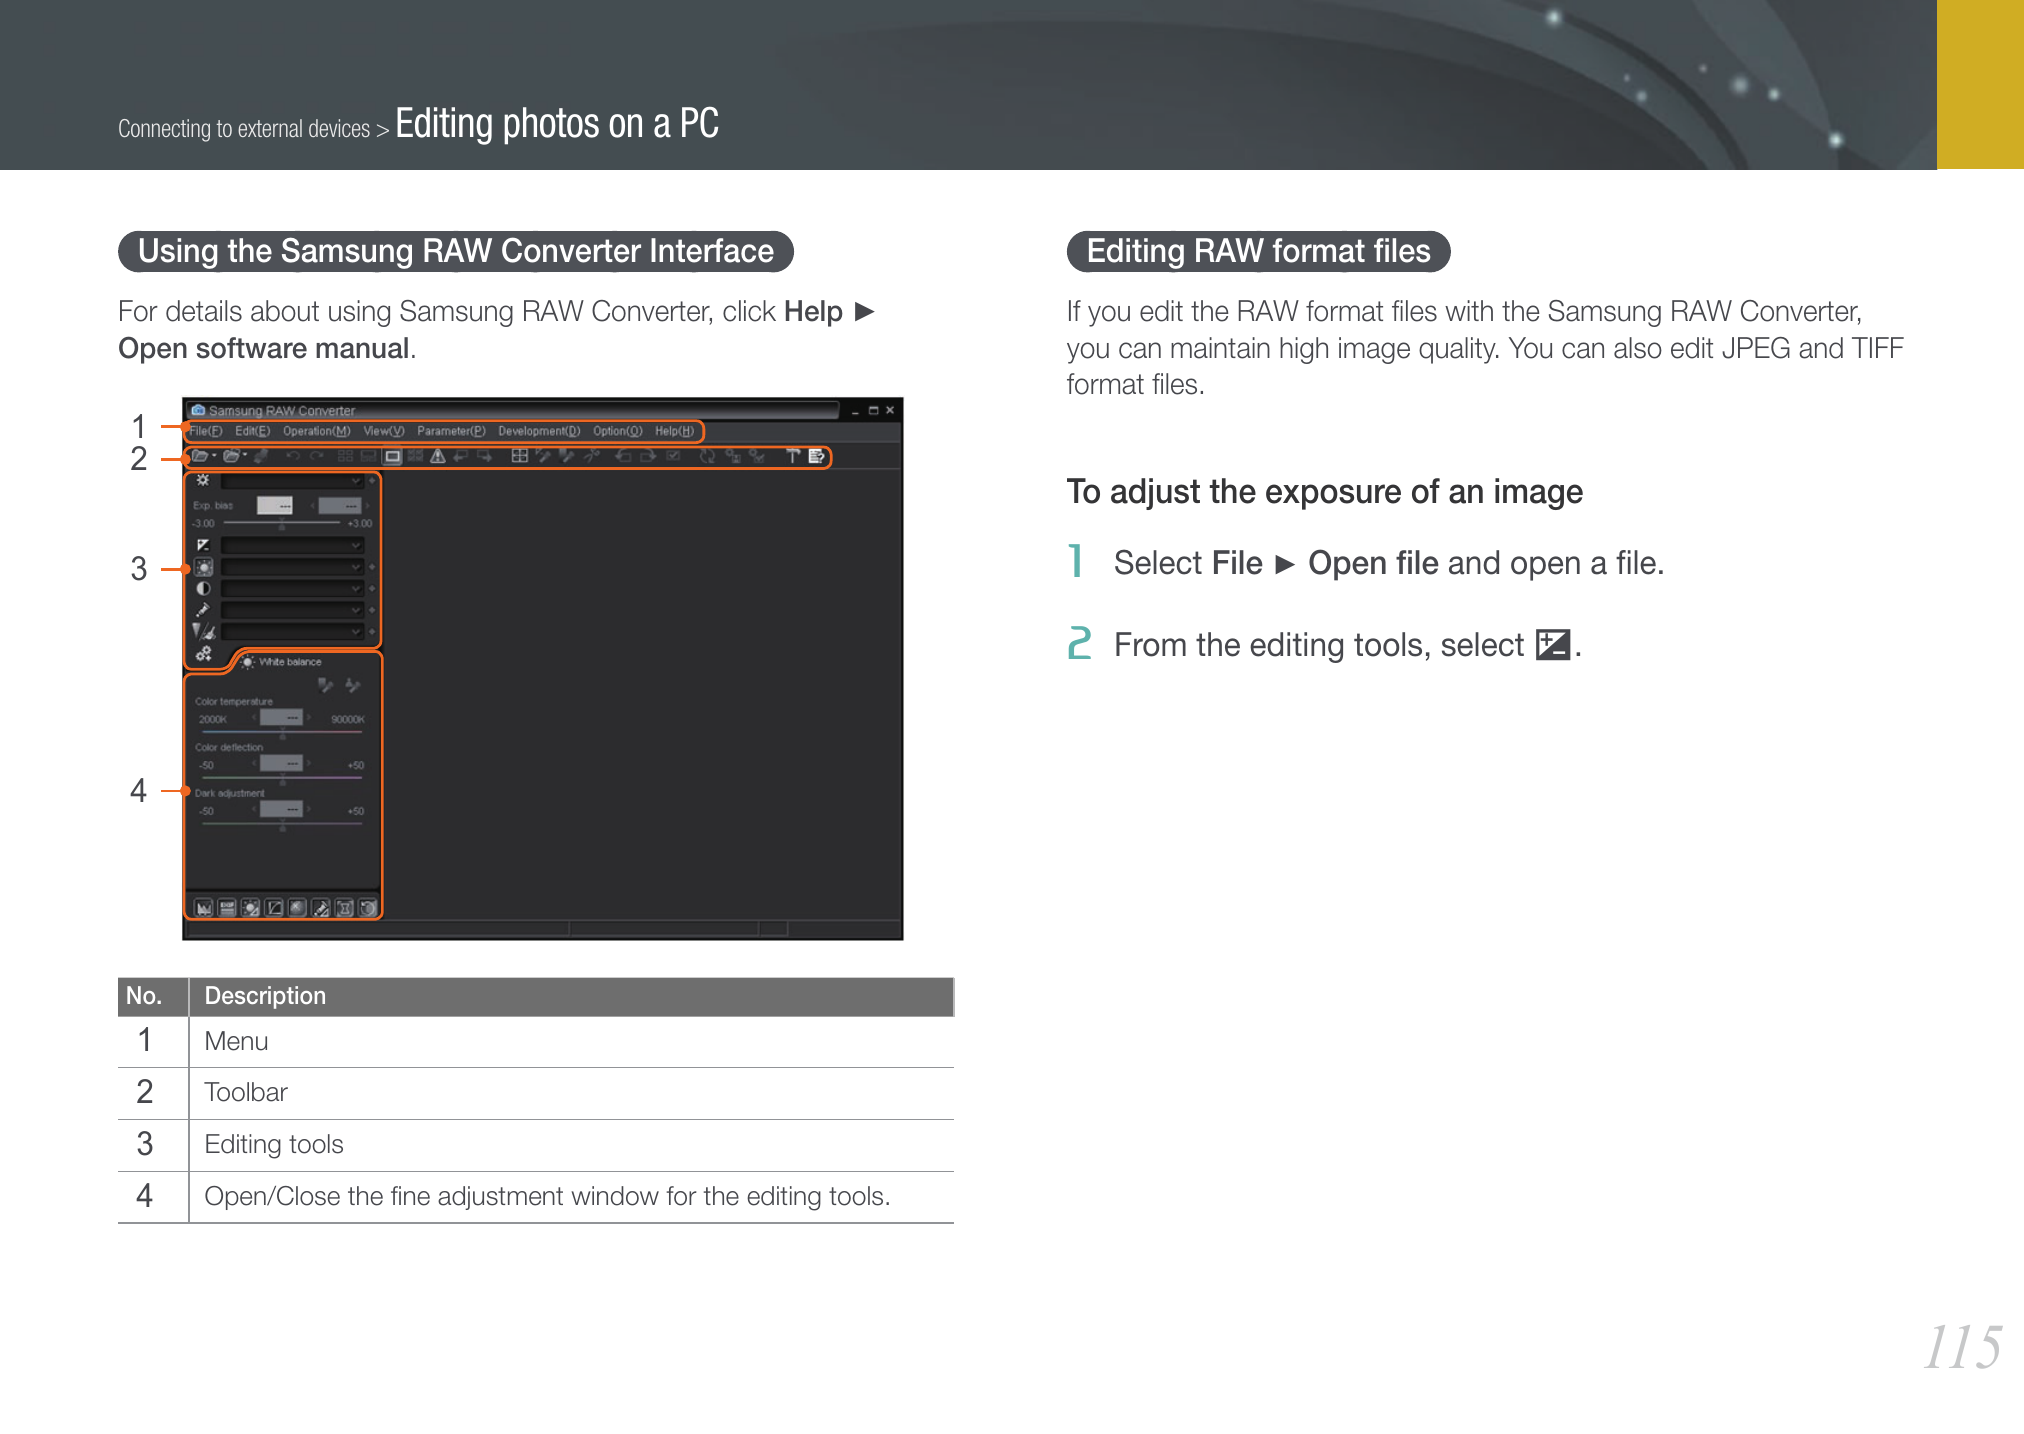Adjust the Exp. bias slider track

(282, 523)
